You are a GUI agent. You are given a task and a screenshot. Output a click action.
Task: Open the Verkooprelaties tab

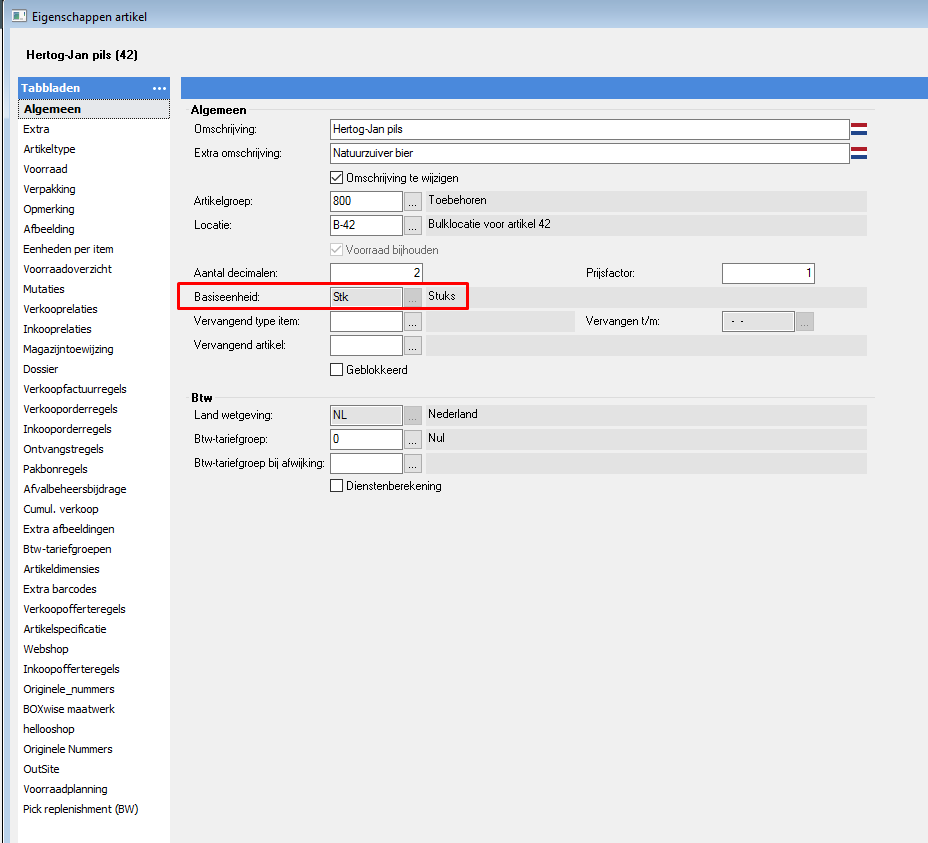(60, 309)
